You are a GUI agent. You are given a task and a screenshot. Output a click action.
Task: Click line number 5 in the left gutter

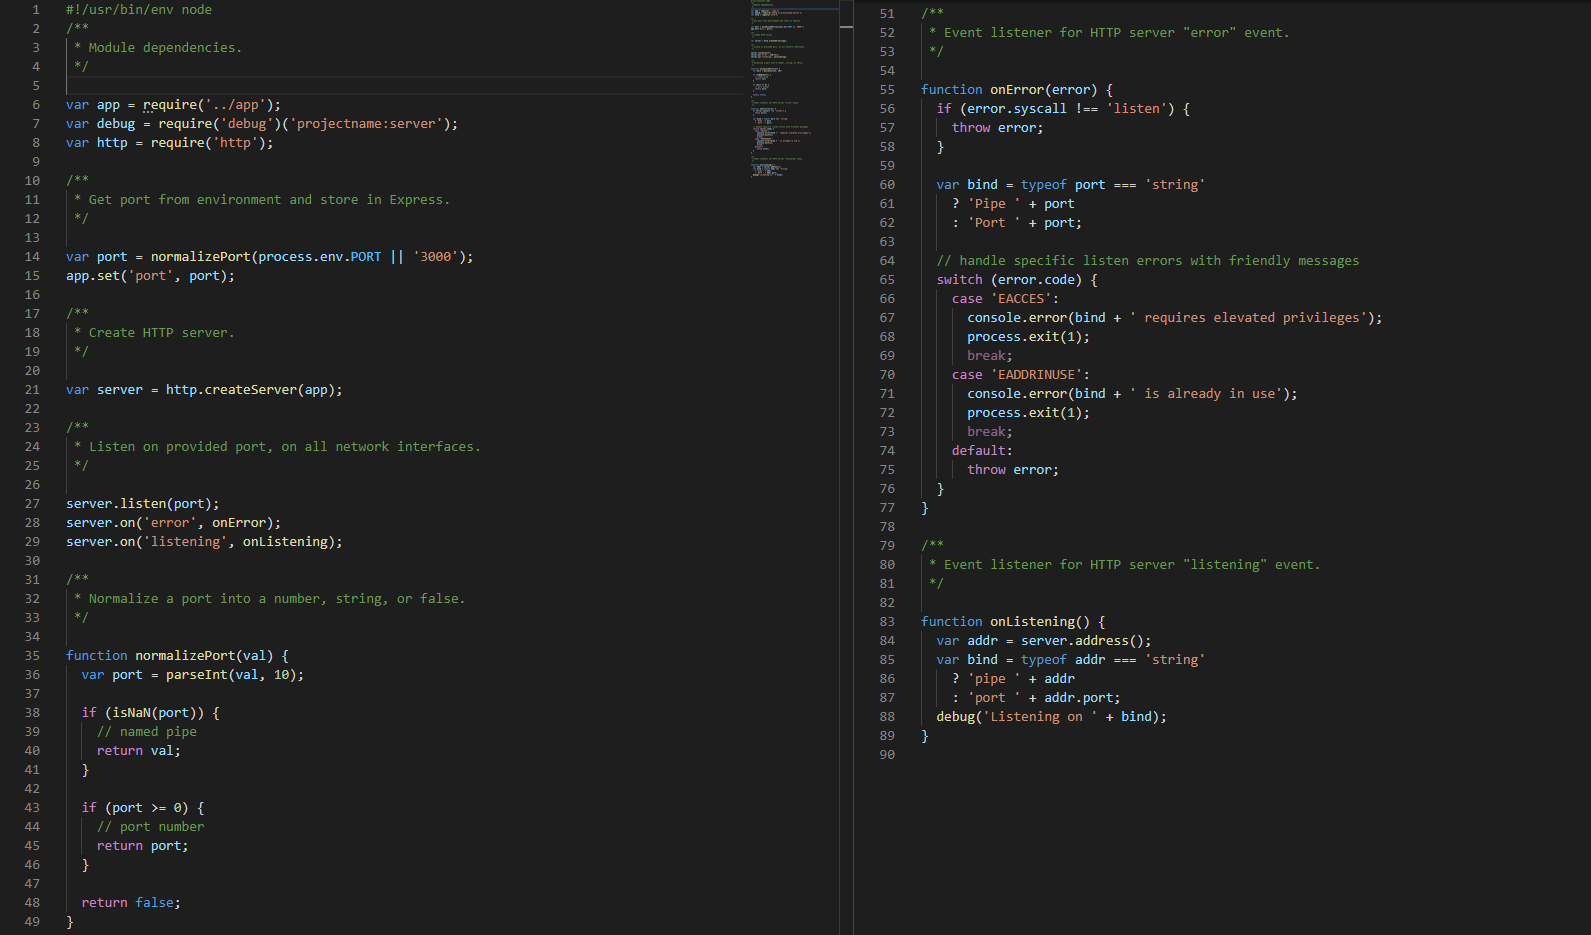point(36,85)
